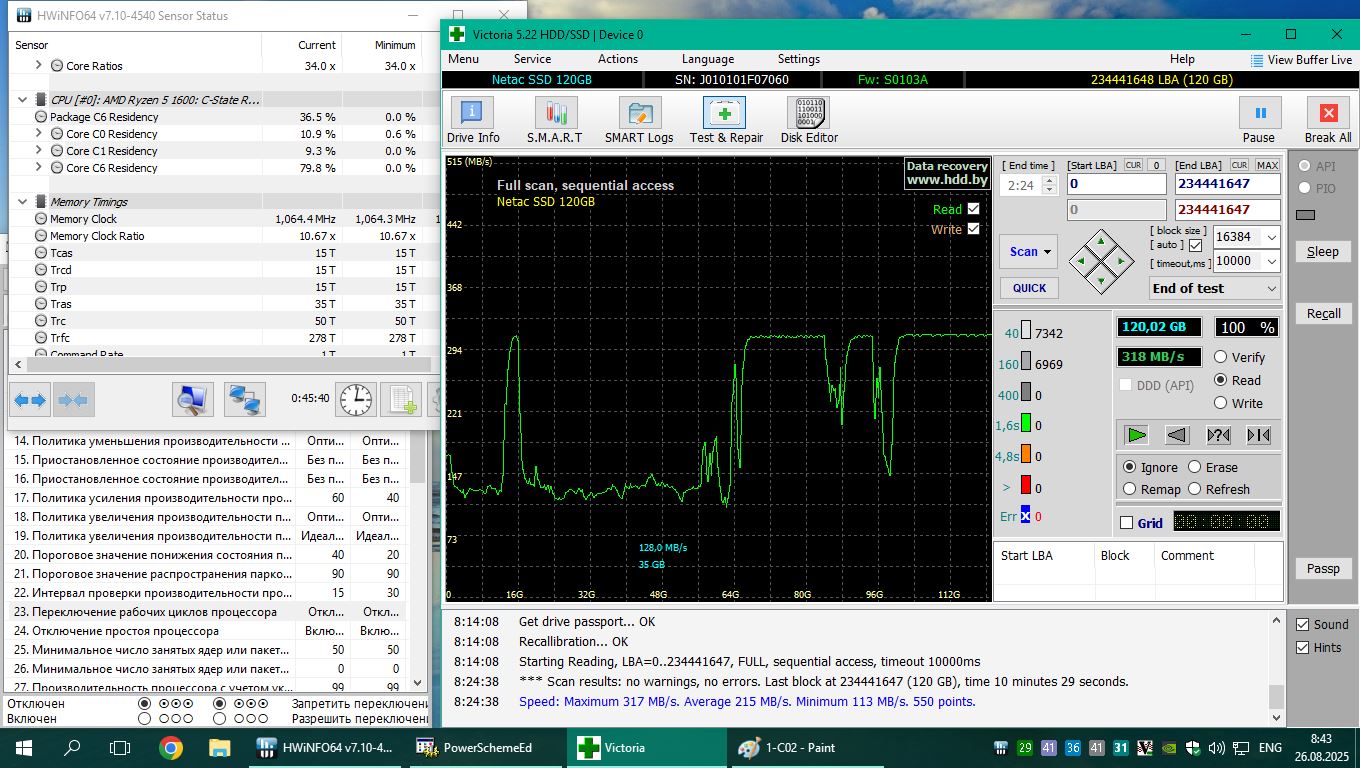
Task: Open SMART Logs in Victoria
Action: click(x=639, y=121)
